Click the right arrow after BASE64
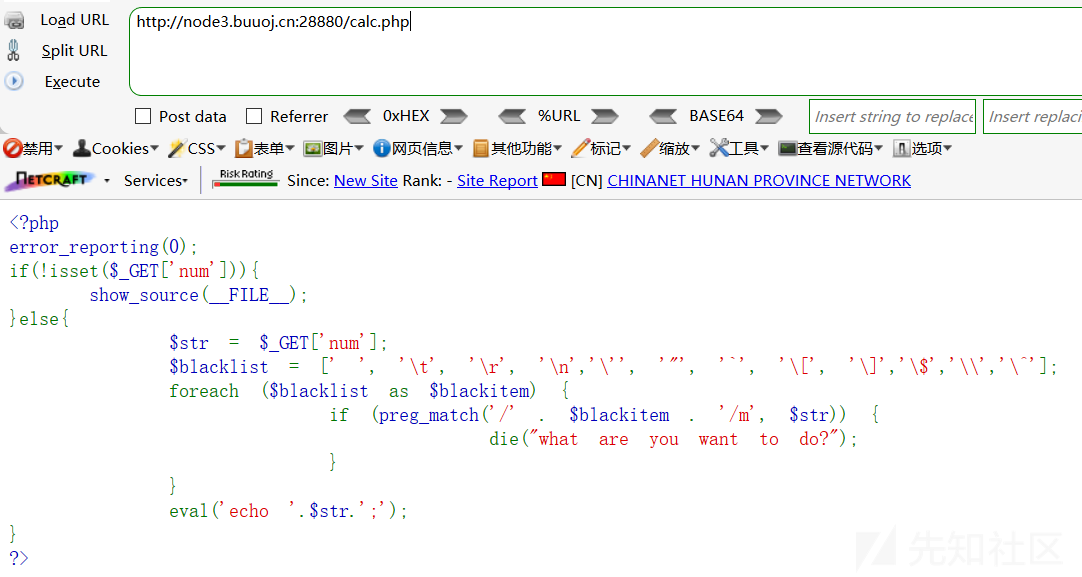 [x=769, y=116]
